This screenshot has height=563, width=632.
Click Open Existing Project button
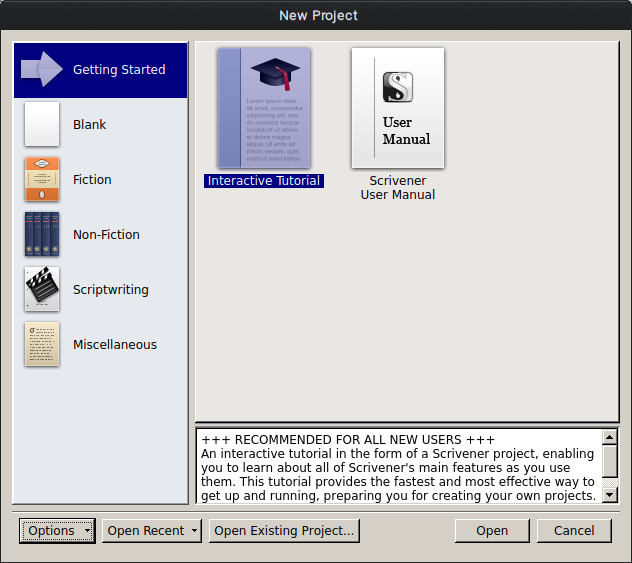284,531
